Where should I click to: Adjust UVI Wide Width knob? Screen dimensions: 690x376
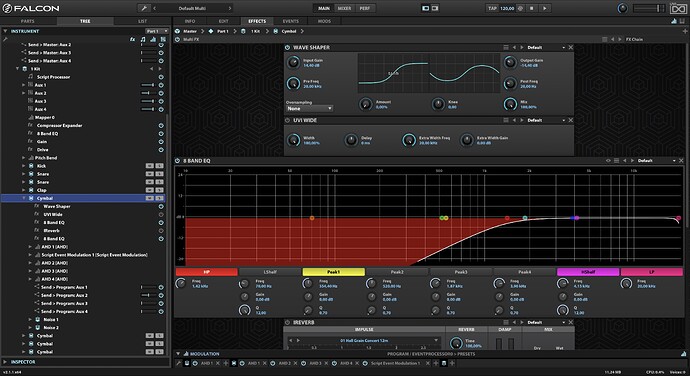(x=294, y=140)
